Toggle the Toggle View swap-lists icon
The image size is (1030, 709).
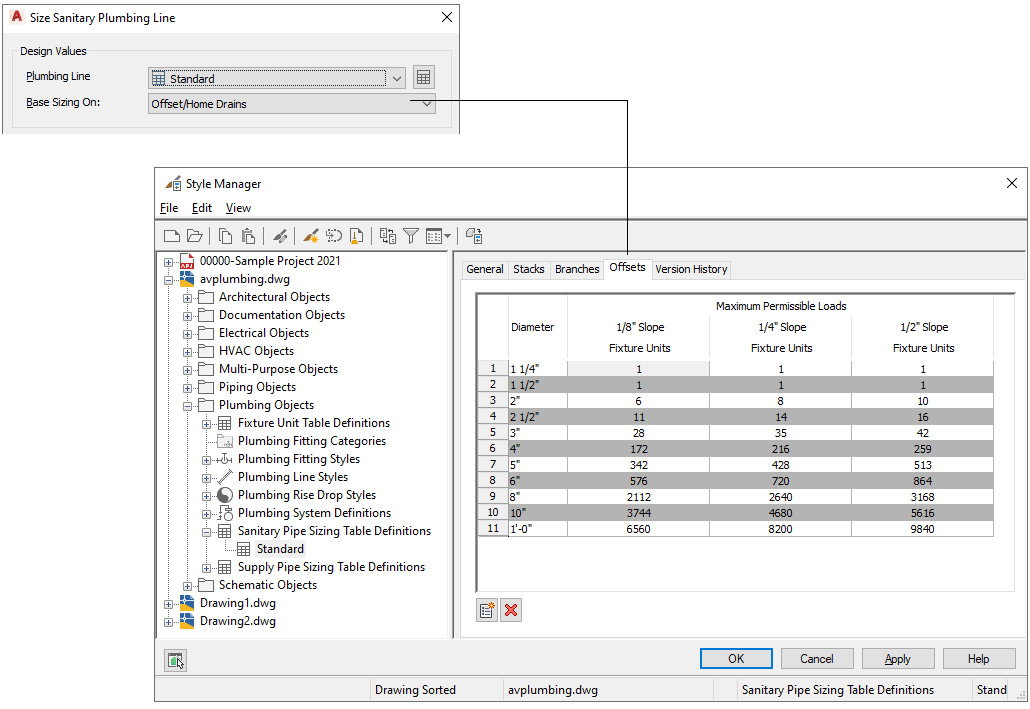coord(388,236)
